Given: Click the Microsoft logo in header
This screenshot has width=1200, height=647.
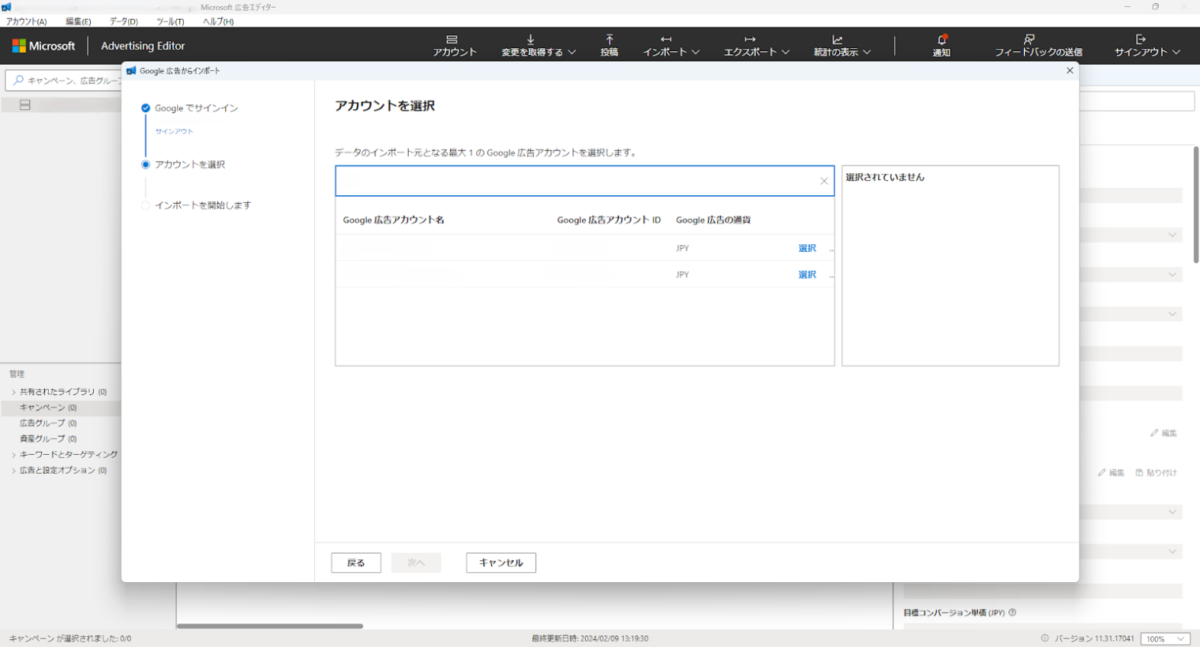Looking at the screenshot, I should pos(43,46).
